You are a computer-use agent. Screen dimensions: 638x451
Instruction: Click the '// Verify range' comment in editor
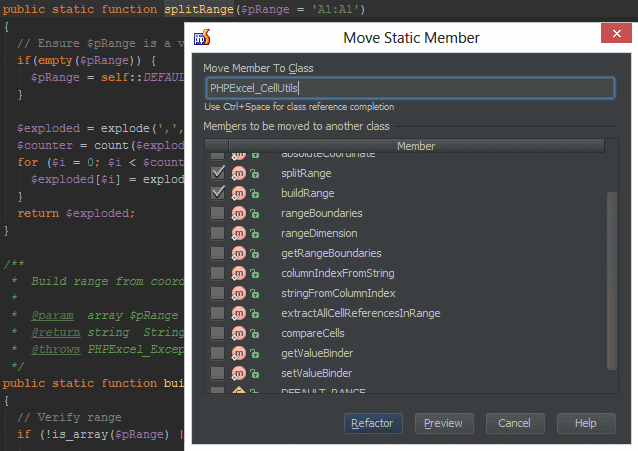(x=69, y=418)
